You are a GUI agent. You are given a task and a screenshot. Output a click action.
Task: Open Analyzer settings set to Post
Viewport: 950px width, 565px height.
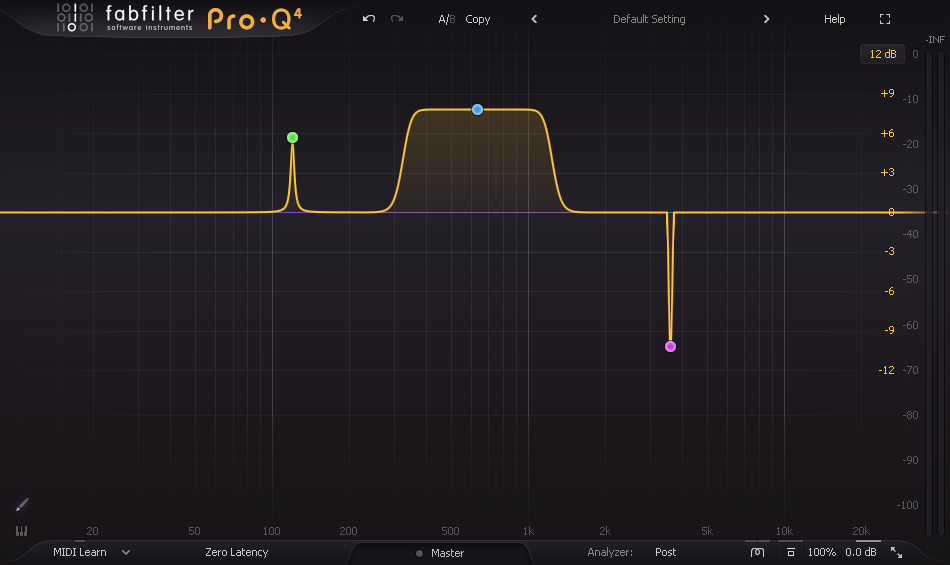coord(665,552)
